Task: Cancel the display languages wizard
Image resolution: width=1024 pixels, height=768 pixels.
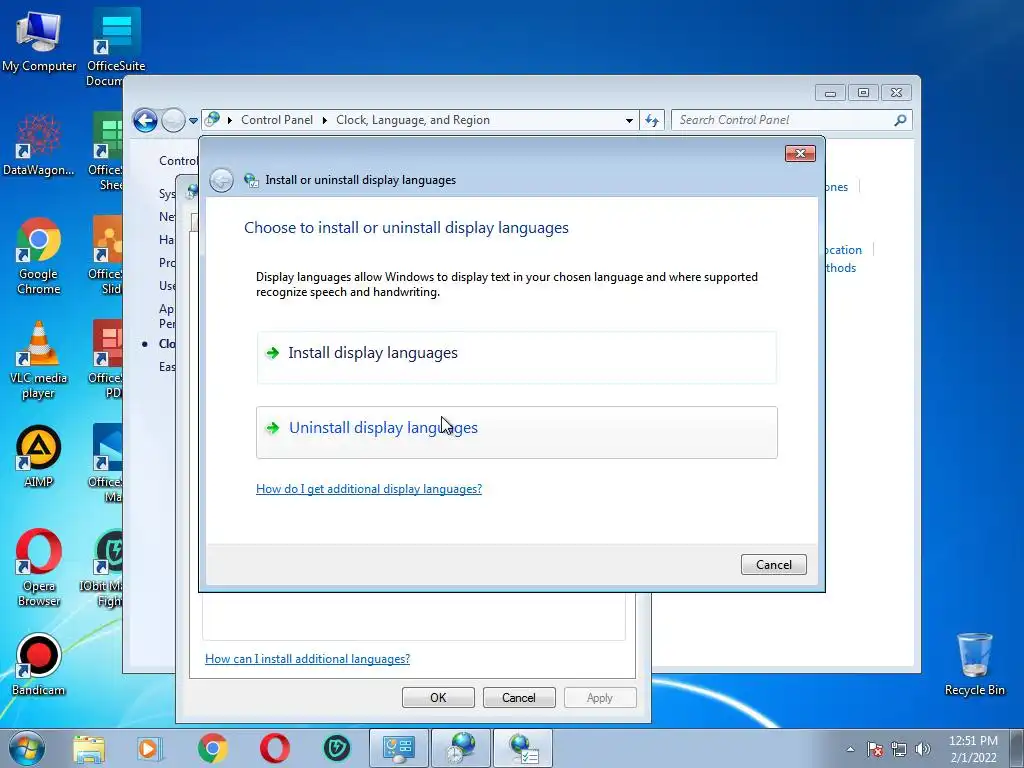Action: point(773,565)
